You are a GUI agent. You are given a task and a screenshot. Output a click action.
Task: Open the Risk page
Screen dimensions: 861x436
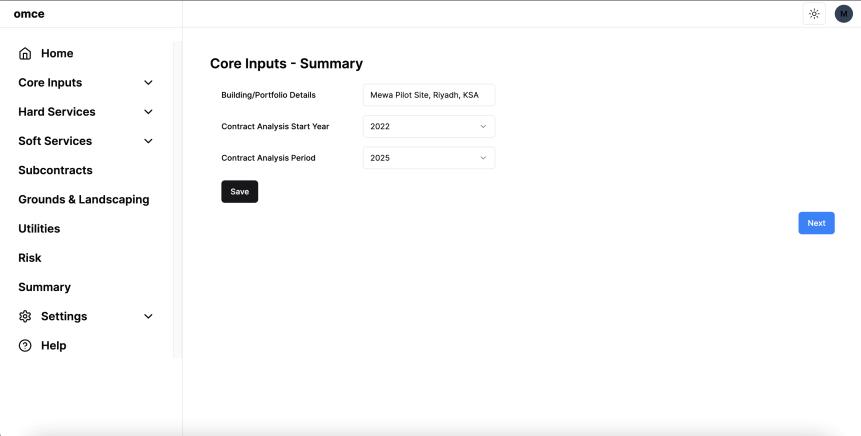click(30, 258)
